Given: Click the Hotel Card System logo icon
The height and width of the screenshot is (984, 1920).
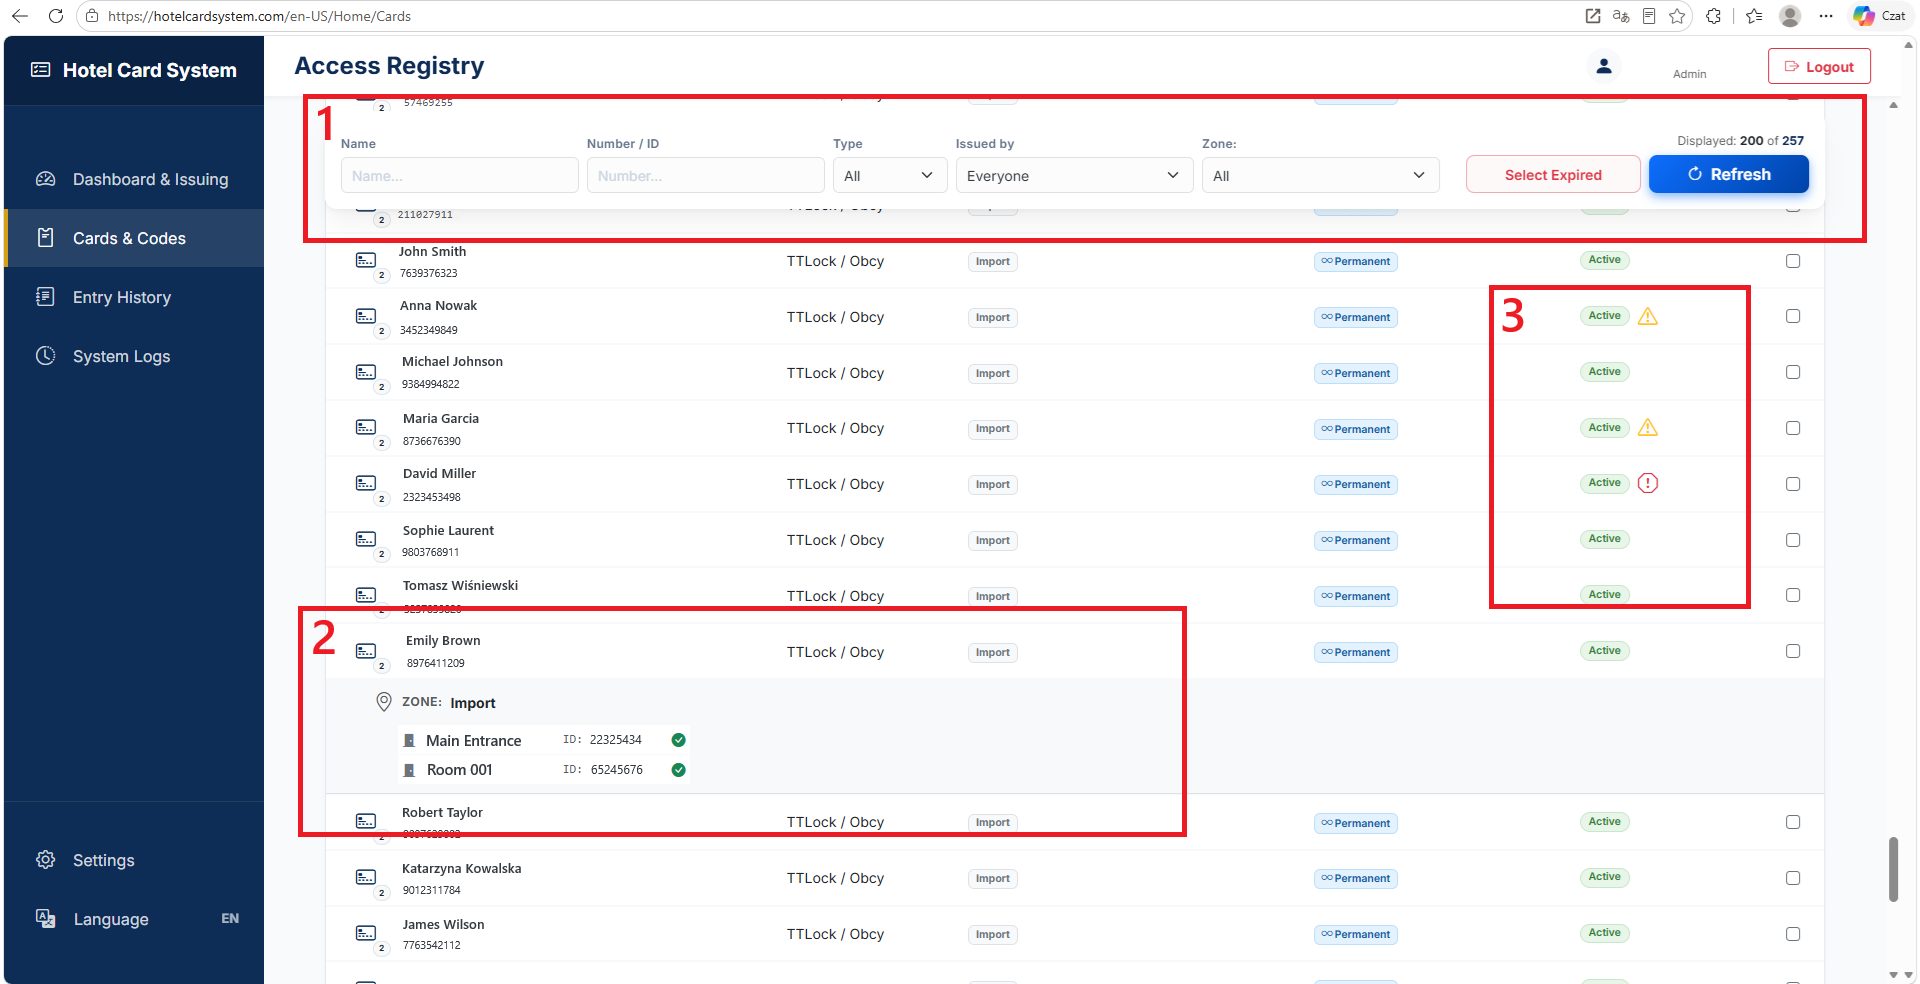Looking at the screenshot, I should click(41, 70).
